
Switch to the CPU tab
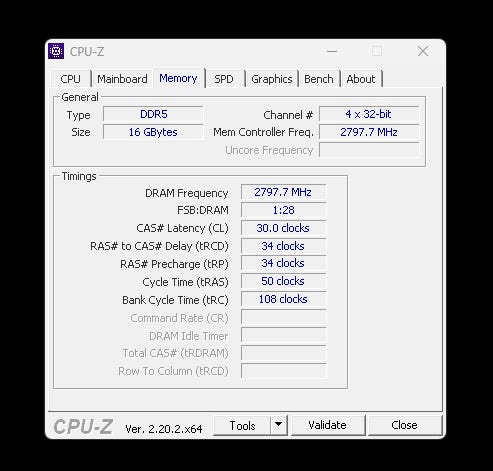(x=70, y=79)
